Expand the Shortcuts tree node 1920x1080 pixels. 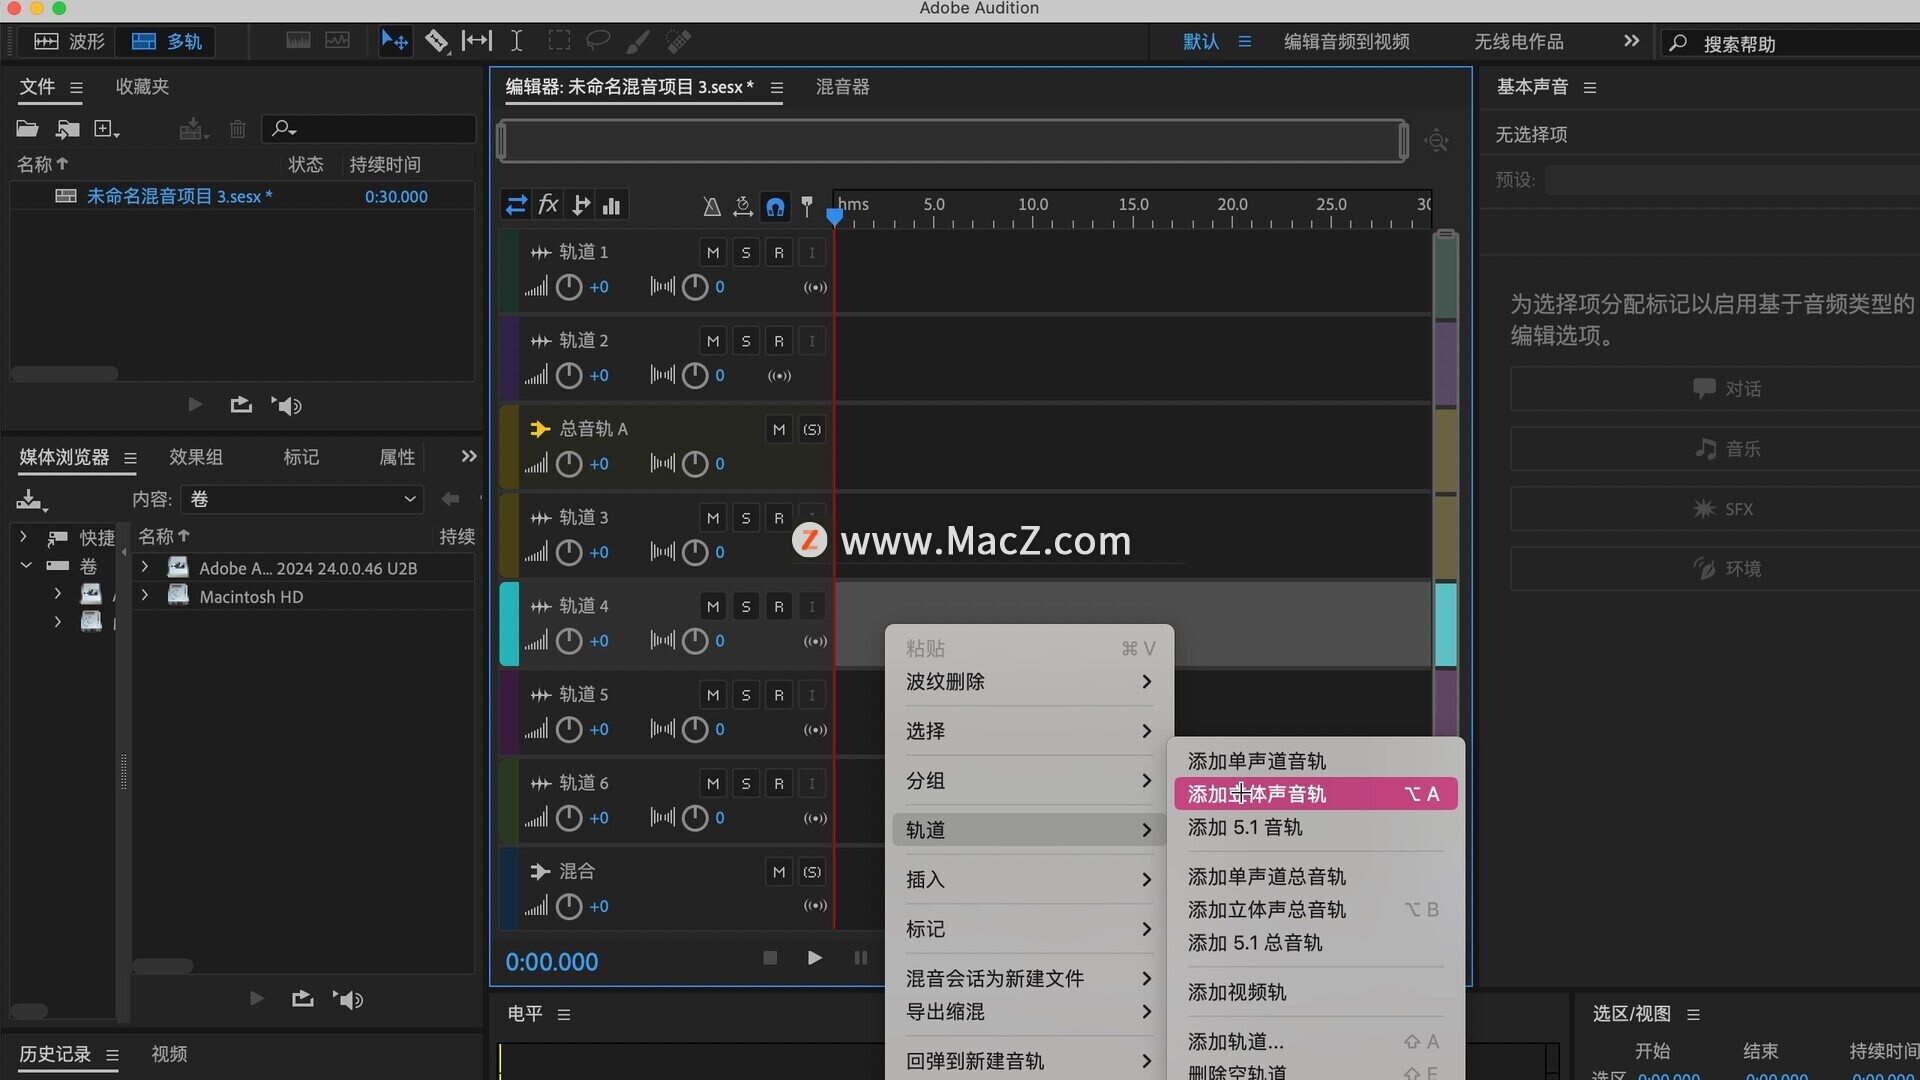(24, 537)
